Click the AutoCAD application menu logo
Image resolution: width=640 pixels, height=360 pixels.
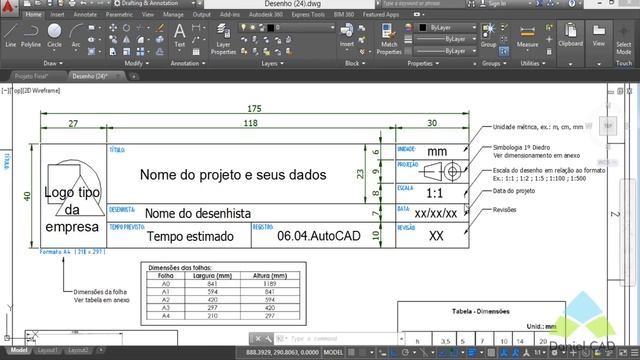coord(9,7)
